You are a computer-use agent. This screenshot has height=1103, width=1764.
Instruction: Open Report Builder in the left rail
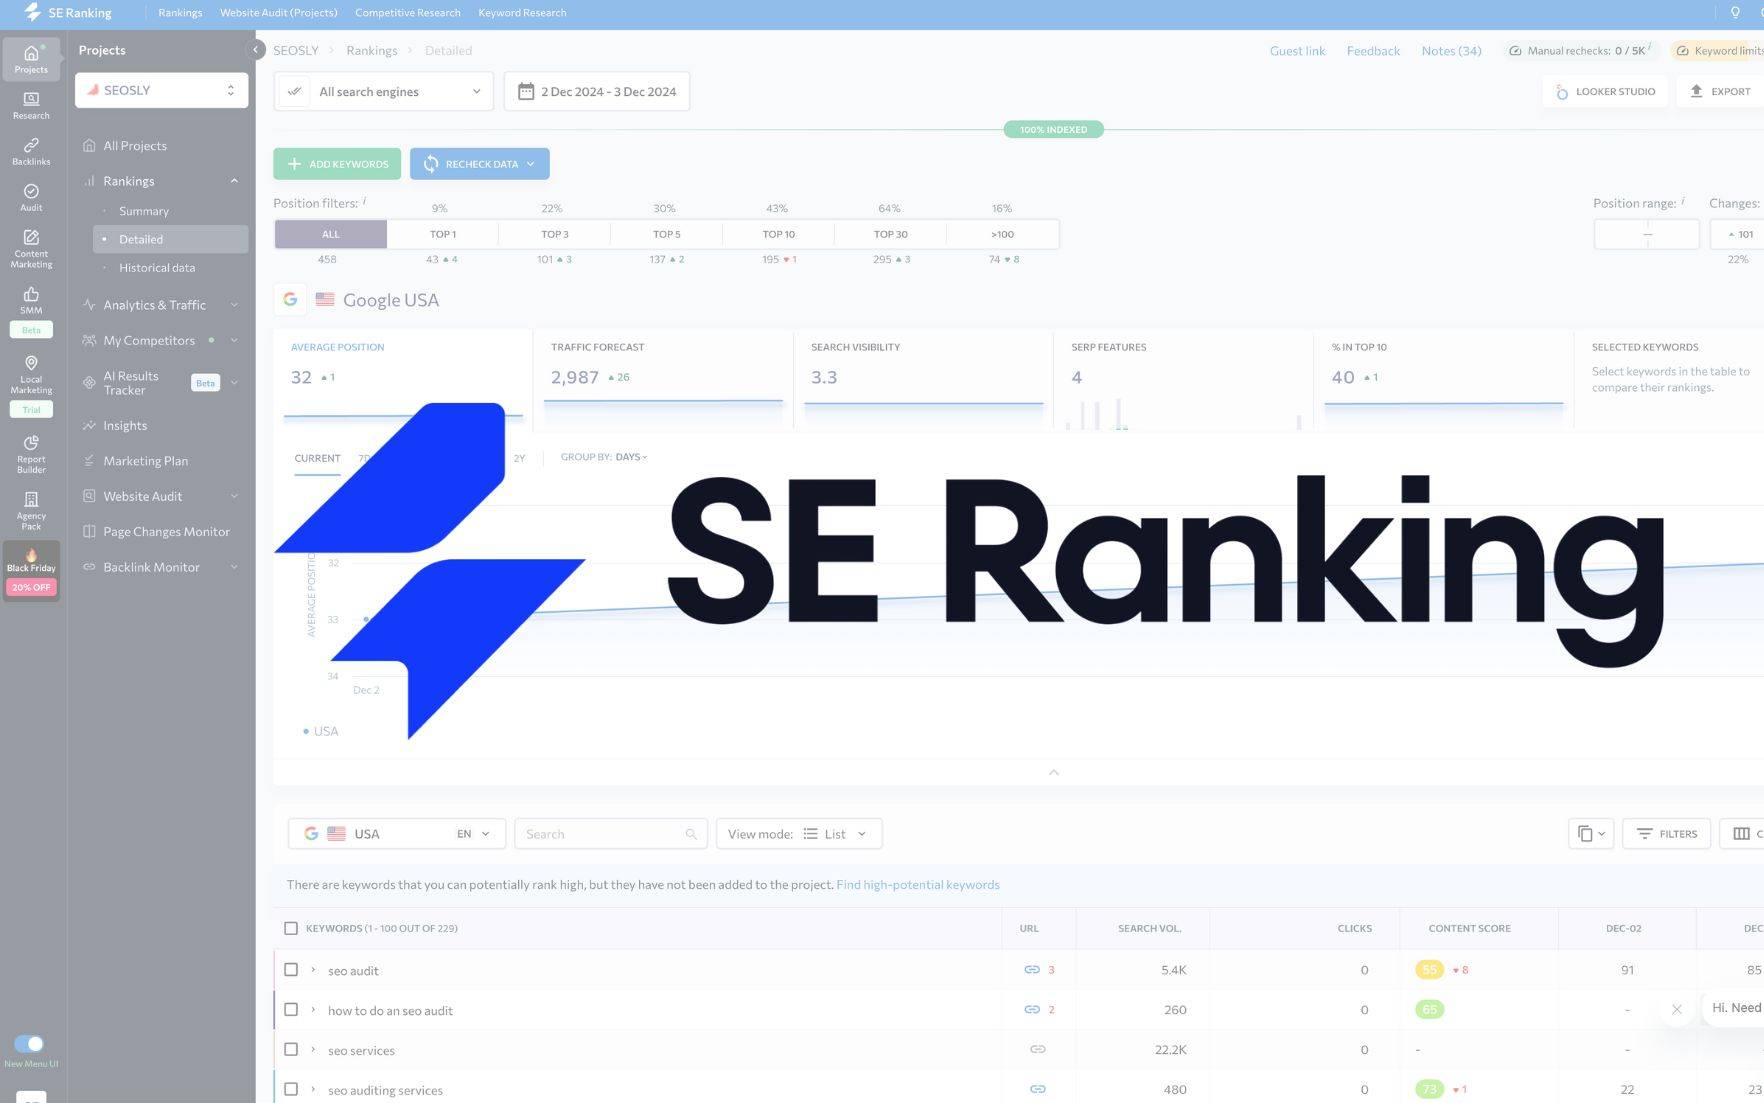click(x=31, y=454)
